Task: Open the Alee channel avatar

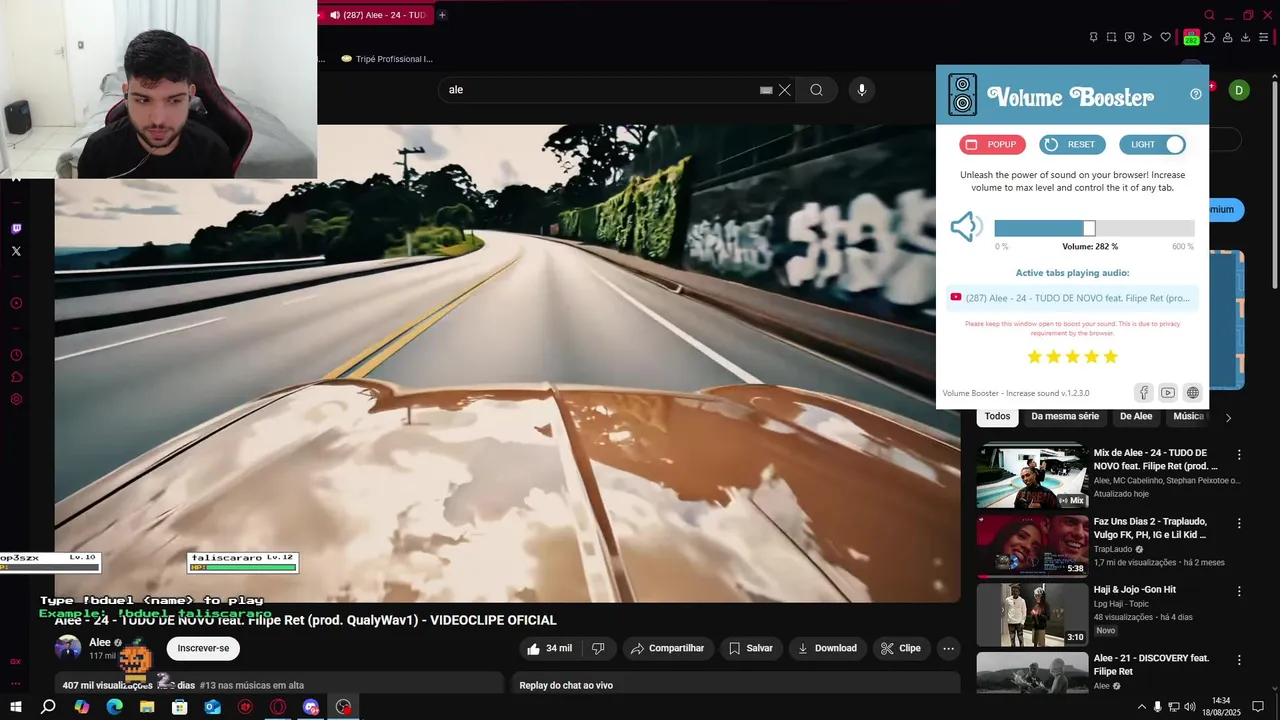Action: (x=68, y=648)
